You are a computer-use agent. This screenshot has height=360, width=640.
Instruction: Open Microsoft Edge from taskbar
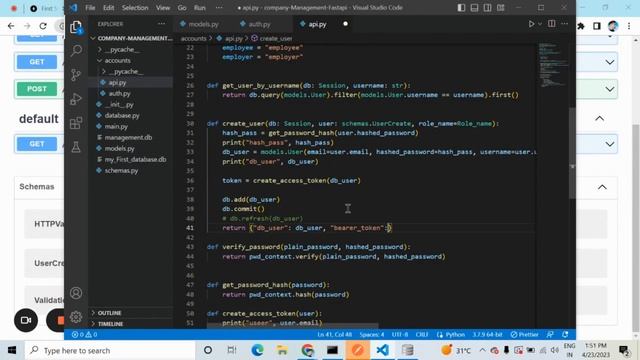[258, 350]
